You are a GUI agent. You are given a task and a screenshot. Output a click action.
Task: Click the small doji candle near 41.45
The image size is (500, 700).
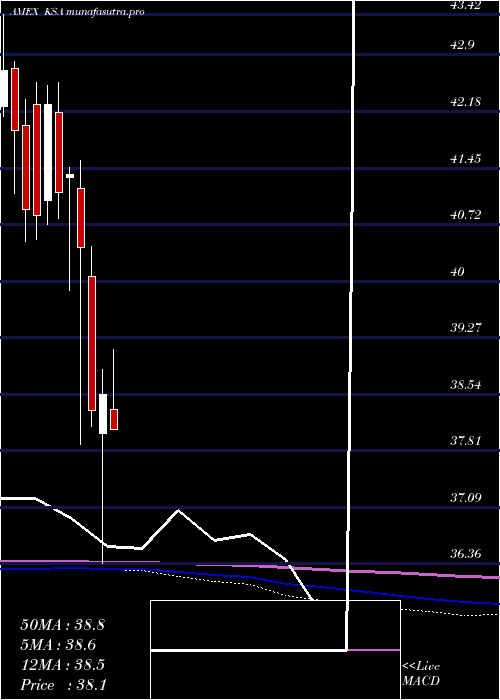point(70,176)
